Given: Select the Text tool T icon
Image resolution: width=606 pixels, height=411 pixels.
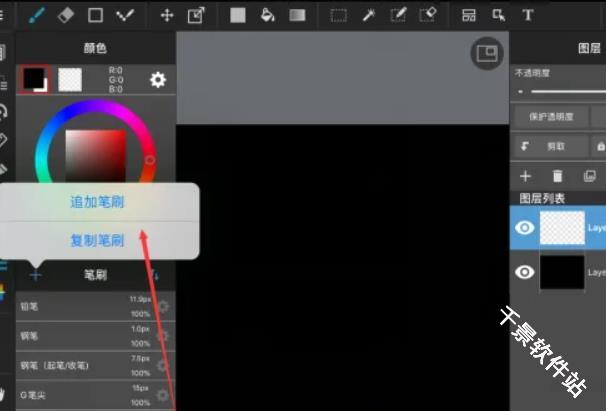Looking at the screenshot, I should tap(528, 15).
